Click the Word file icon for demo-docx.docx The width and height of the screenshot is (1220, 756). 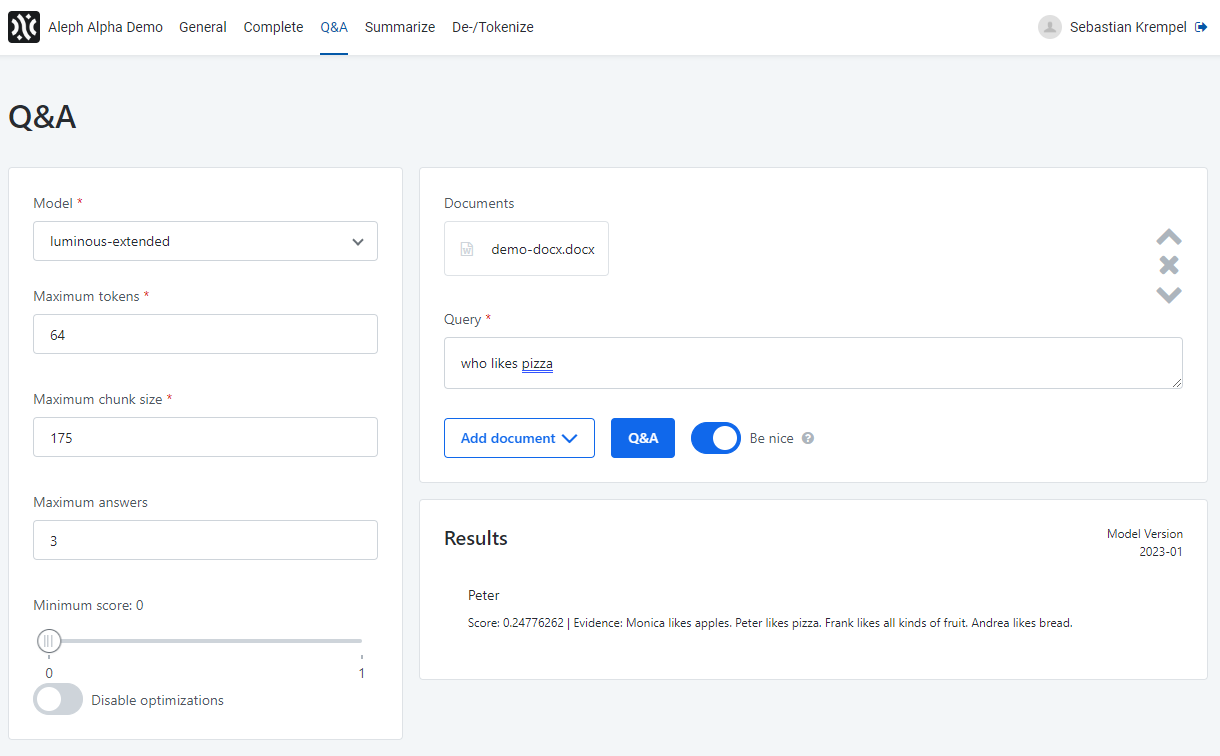(467, 249)
